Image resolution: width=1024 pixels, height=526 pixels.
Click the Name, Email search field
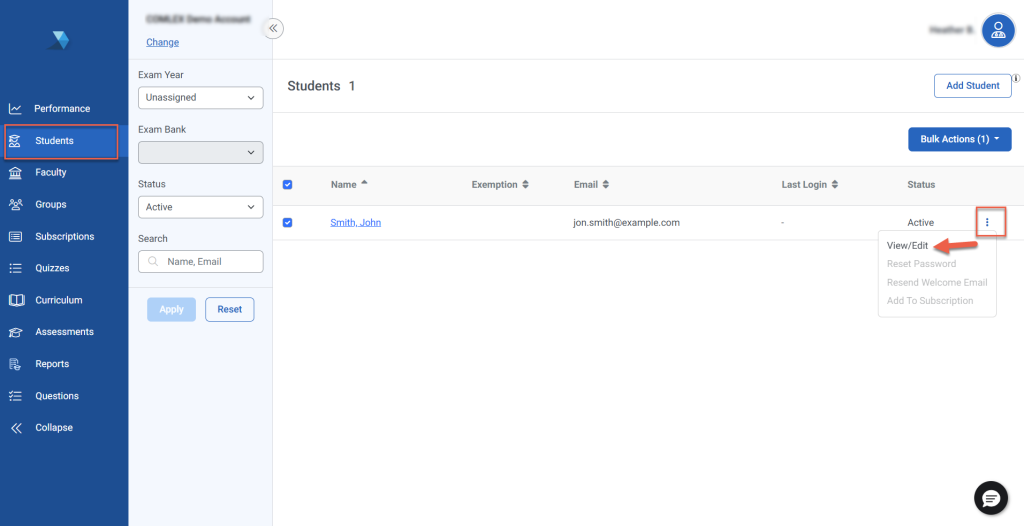(205, 261)
